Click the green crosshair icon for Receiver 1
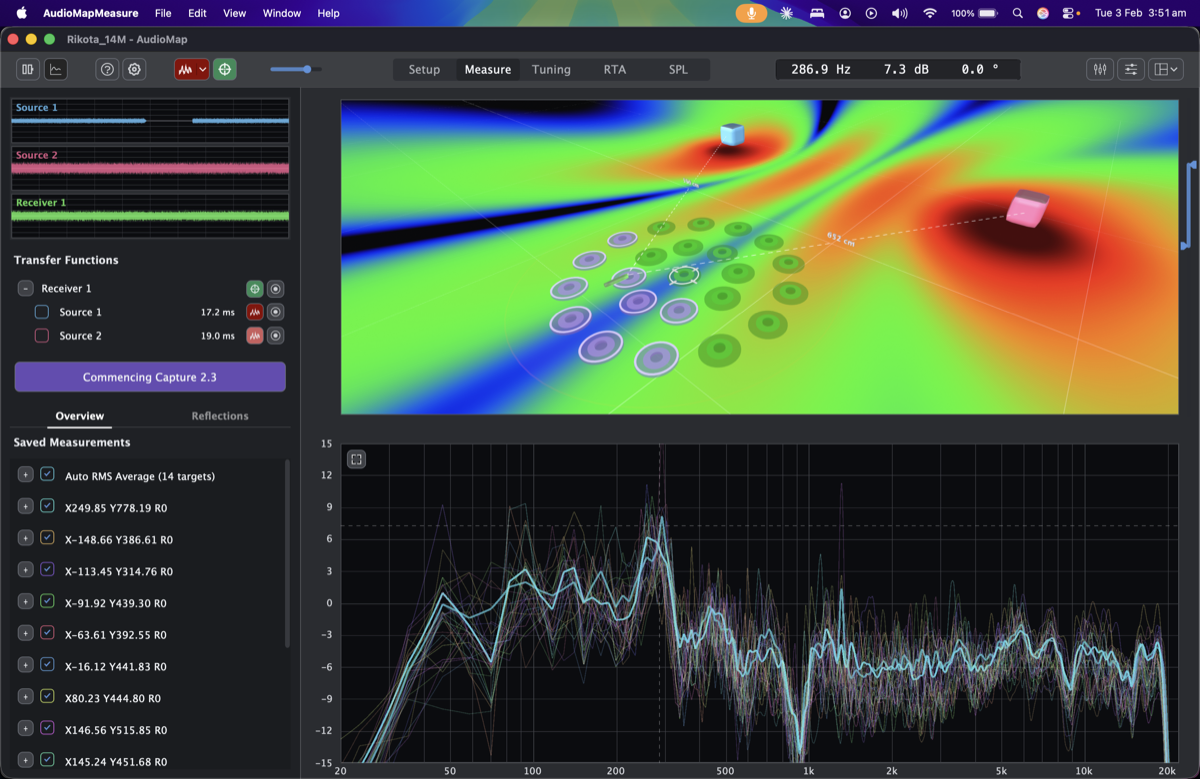1200x779 pixels. [x=255, y=288]
